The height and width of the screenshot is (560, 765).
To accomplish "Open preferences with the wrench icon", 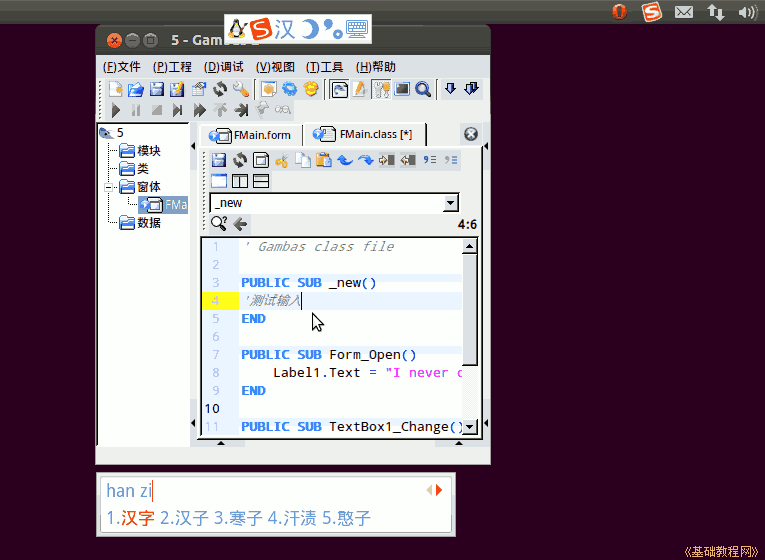I will point(241,89).
